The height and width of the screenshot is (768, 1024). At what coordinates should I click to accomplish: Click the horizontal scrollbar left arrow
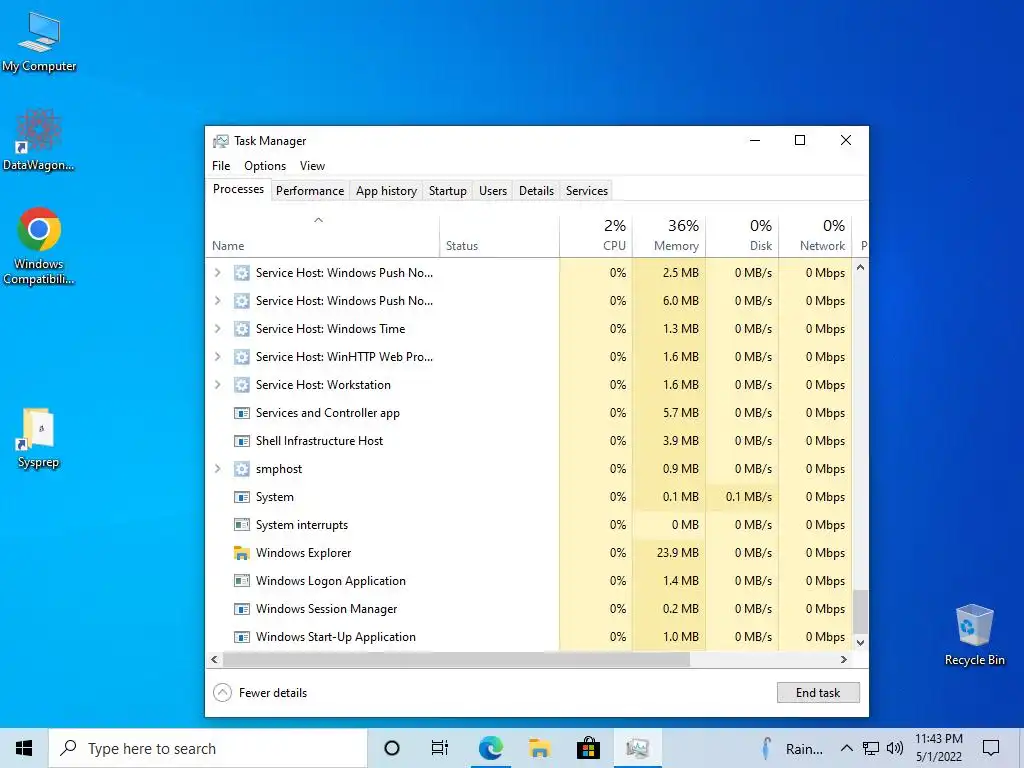point(214,660)
